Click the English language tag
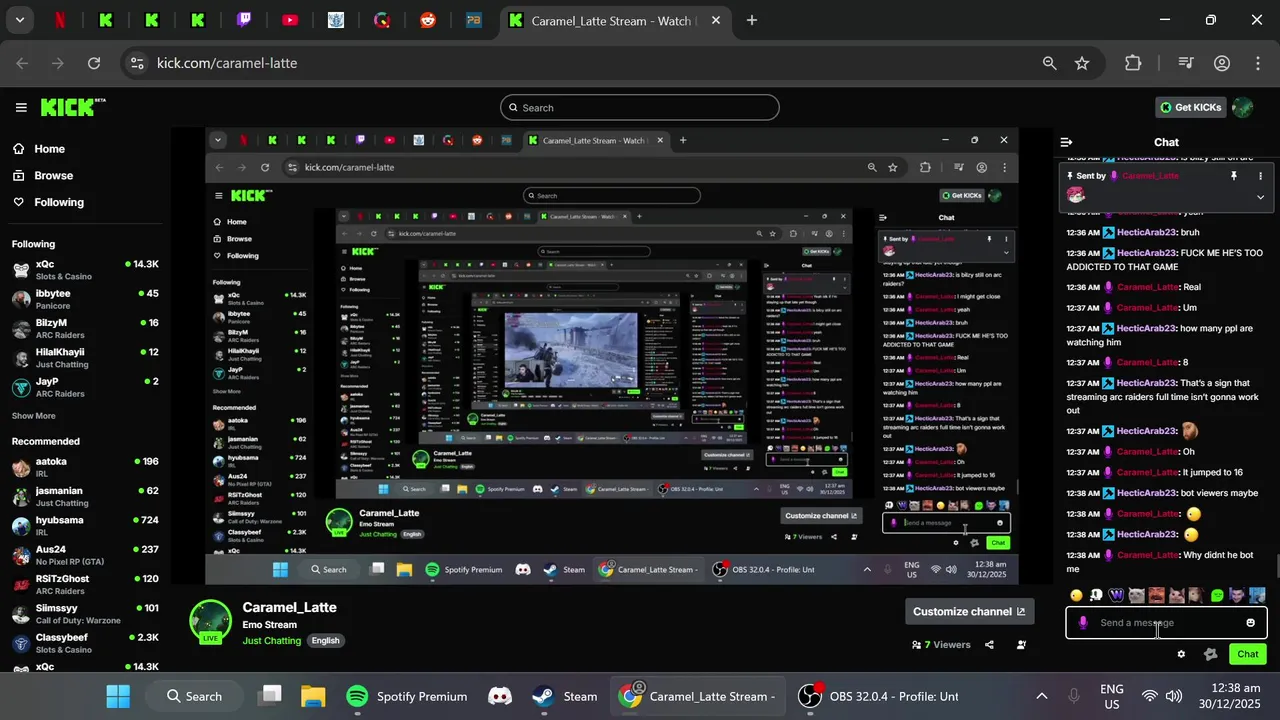This screenshot has height=720, width=1280. coord(325,640)
